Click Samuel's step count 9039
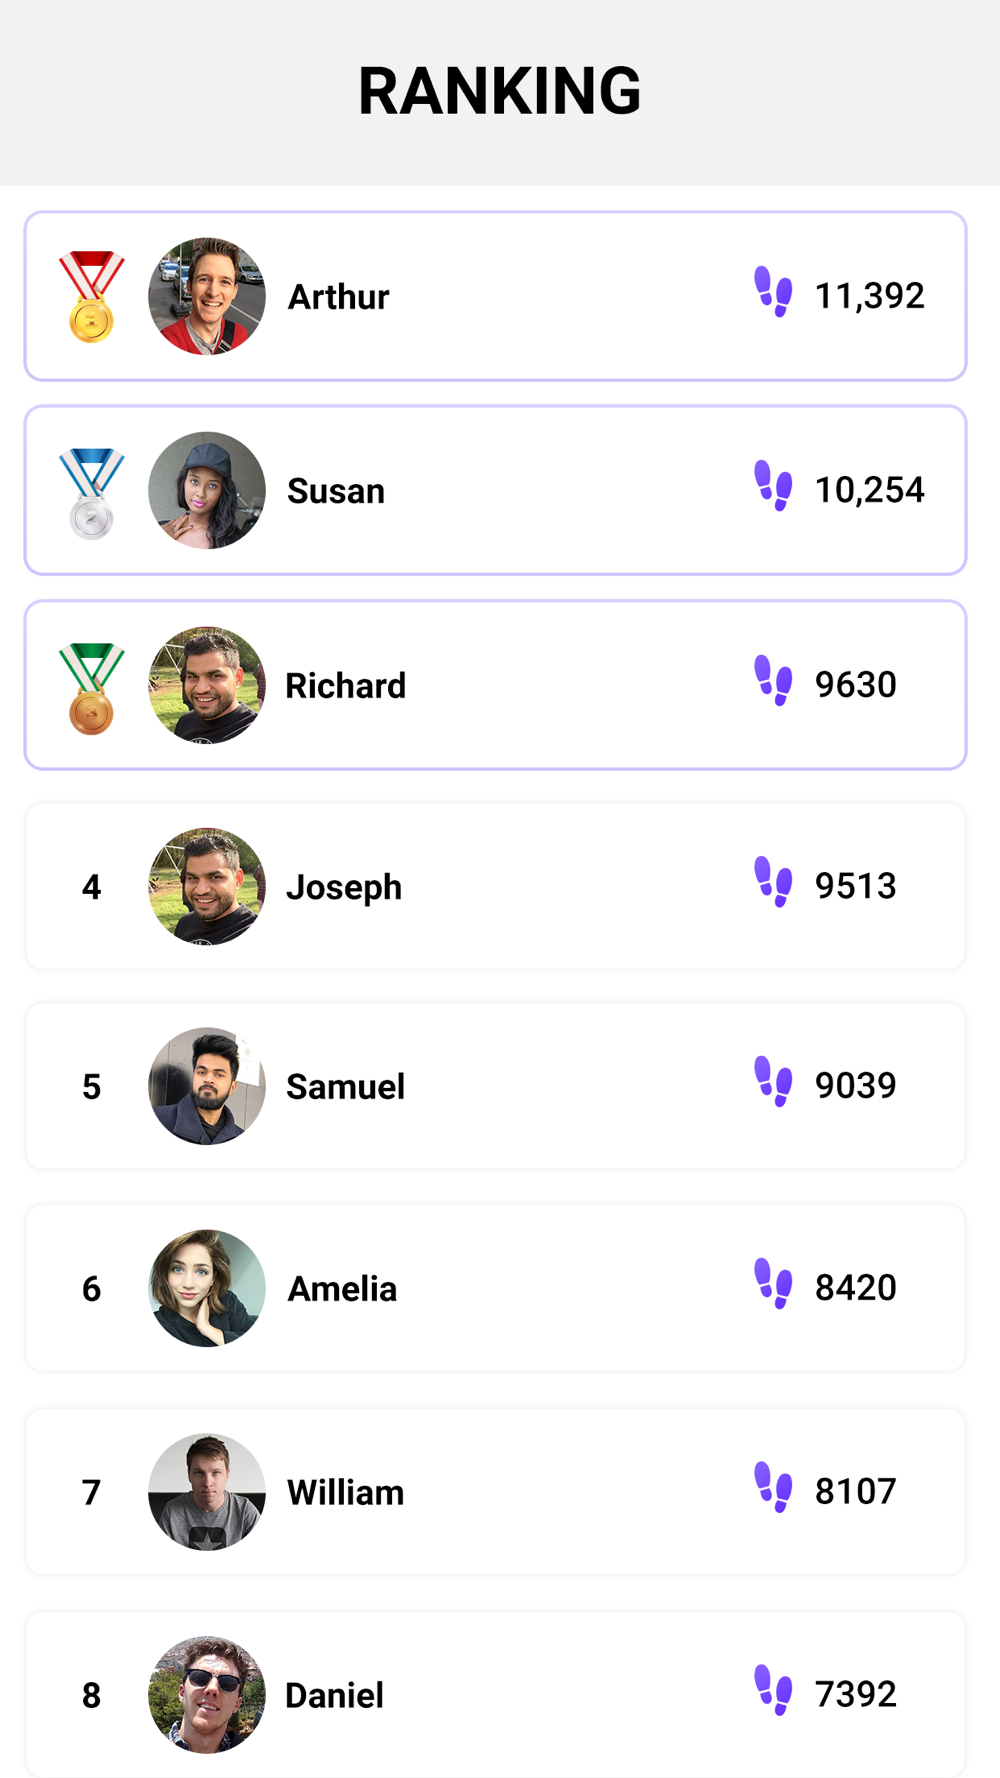This screenshot has width=1000, height=1778. tap(856, 1085)
